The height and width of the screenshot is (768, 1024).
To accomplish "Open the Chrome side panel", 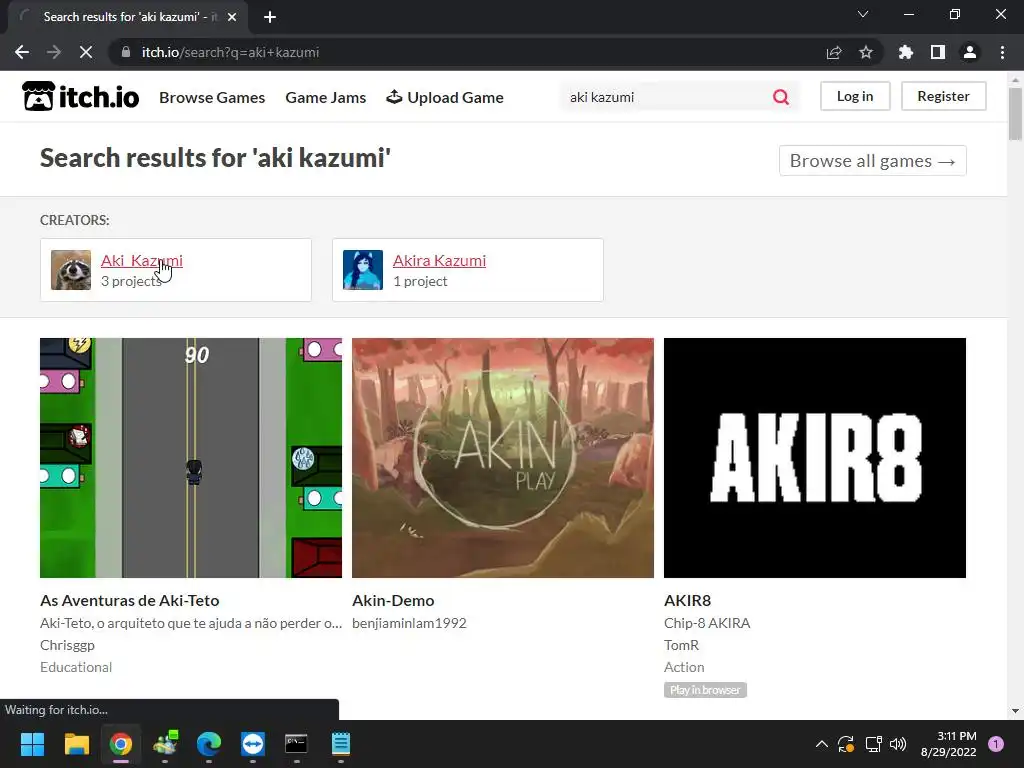I will click(x=938, y=52).
